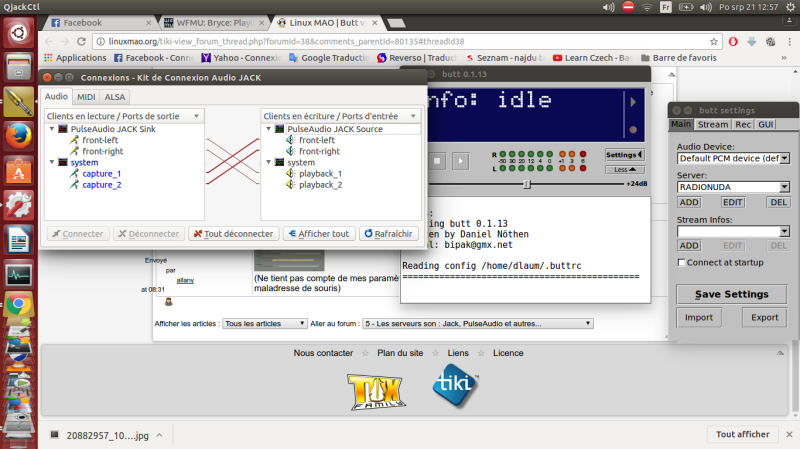Viewport: 800px width, 449px height.
Task: Open the Stream Infos dropdown
Action: tap(785, 232)
